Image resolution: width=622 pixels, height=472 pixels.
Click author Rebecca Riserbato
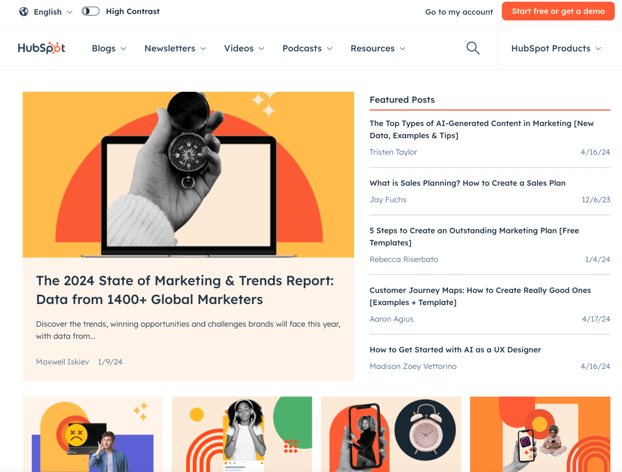(404, 259)
